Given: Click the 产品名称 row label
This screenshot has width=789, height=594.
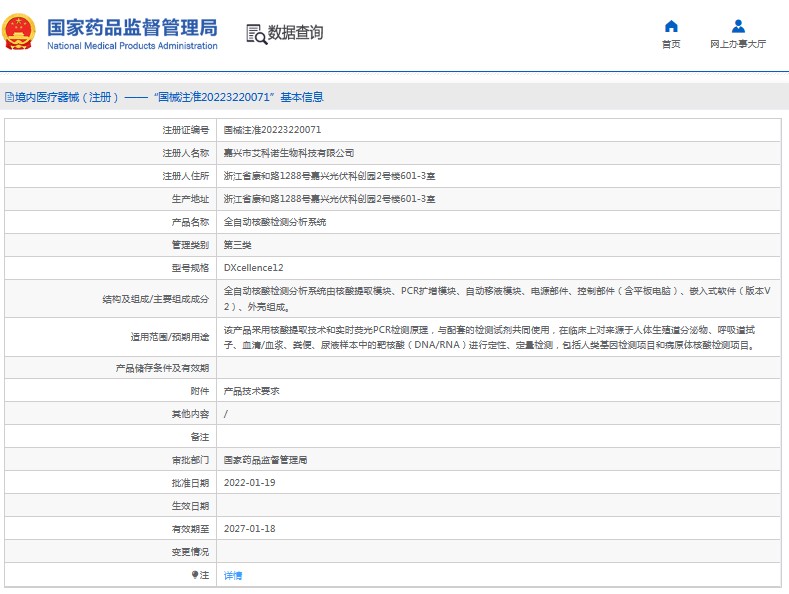Looking at the screenshot, I should click(190, 222).
